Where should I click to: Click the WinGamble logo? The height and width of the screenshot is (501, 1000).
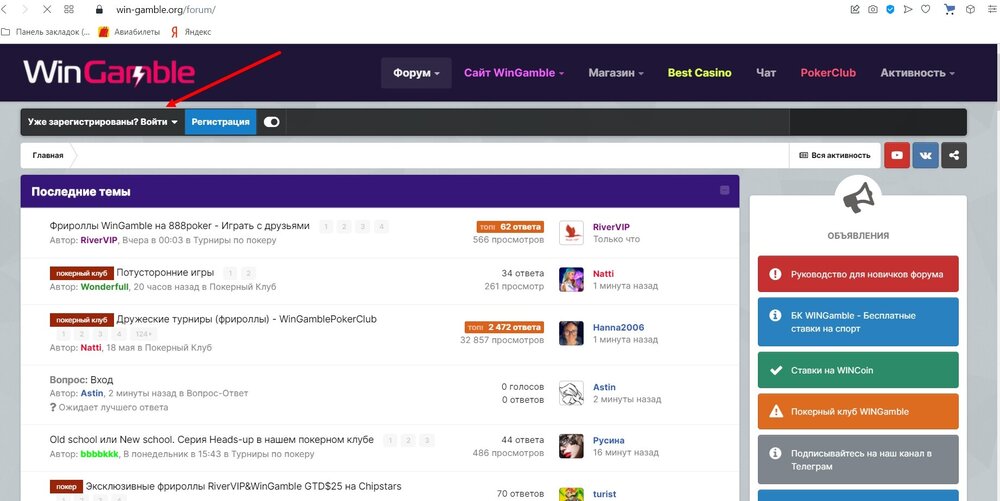(109, 72)
